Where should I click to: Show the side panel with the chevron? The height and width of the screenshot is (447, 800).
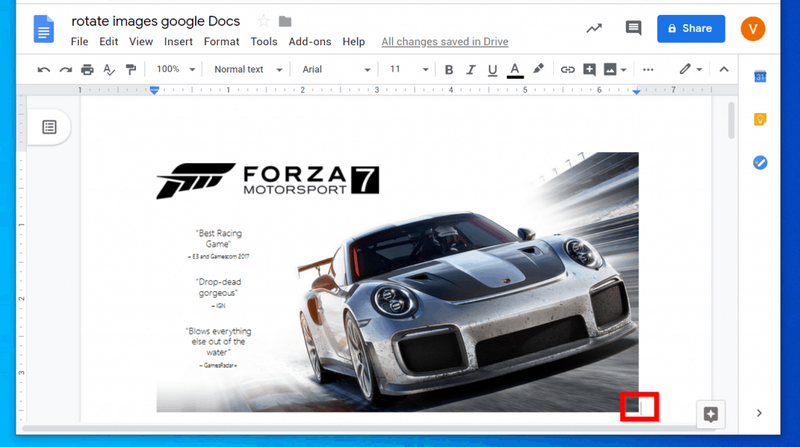click(x=759, y=413)
